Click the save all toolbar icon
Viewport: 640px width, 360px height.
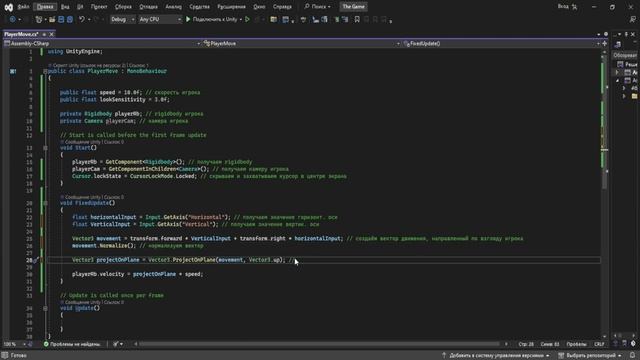70,19
